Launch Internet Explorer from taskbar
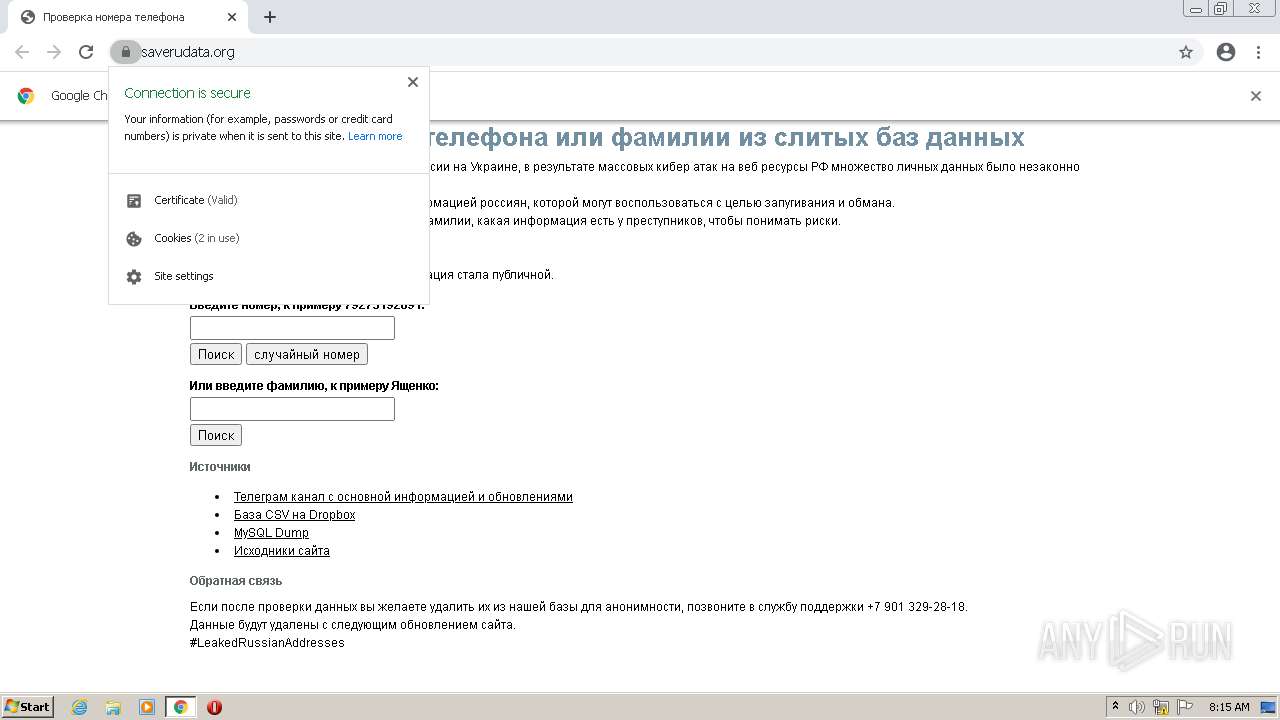1280x720 pixels. (80, 707)
